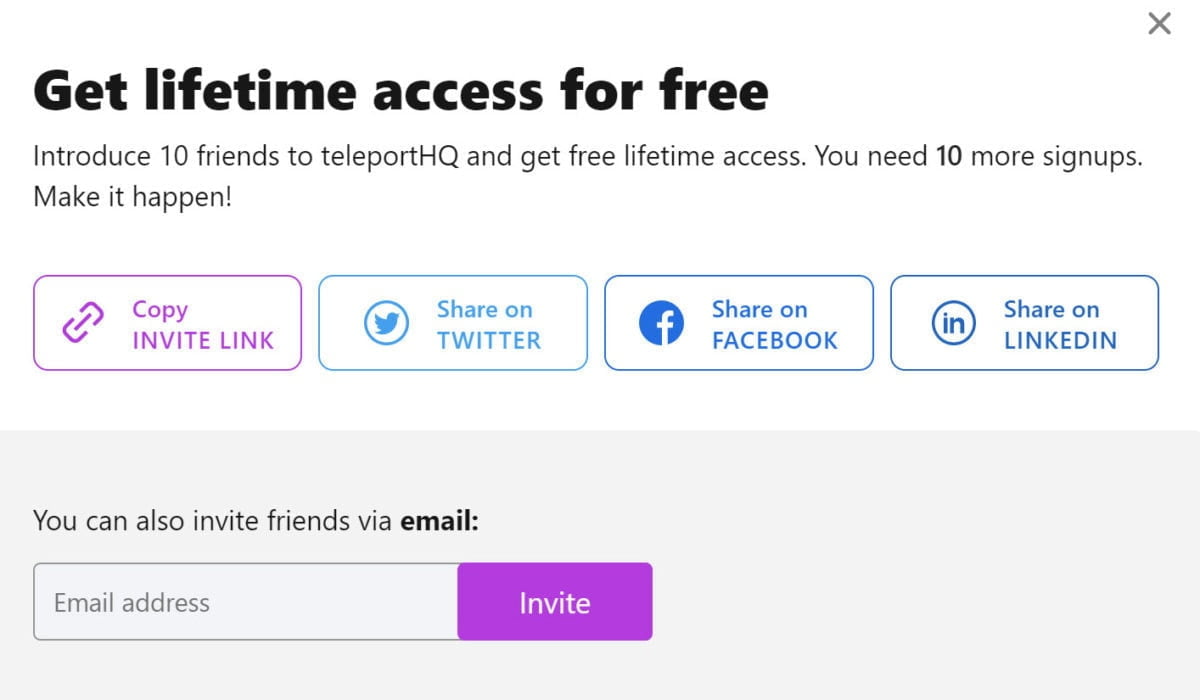Click the Email address input field
The width and height of the screenshot is (1200, 700).
pyautogui.click(x=245, y=601)
